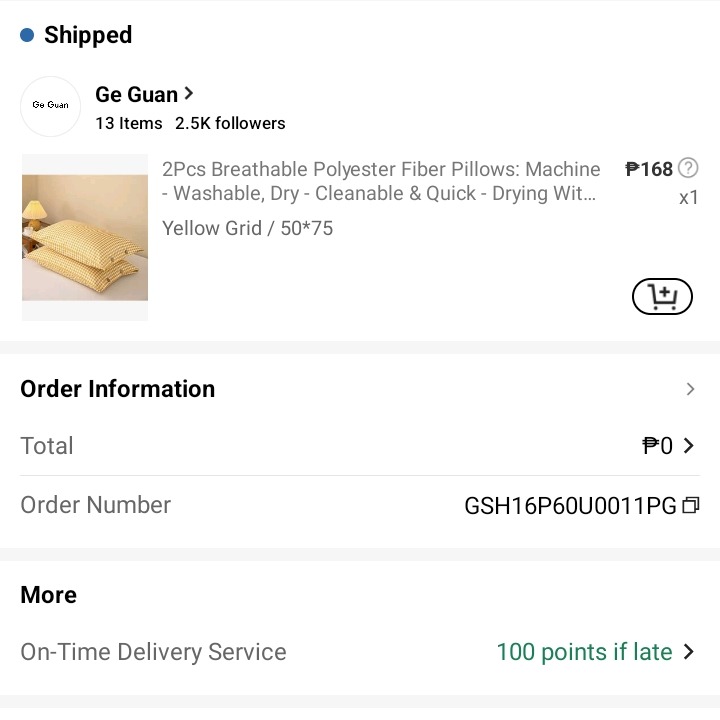View the yellow grid pillows thumbnail
Viewport: 720px width, 720px height.
click(x=85, y=237)
